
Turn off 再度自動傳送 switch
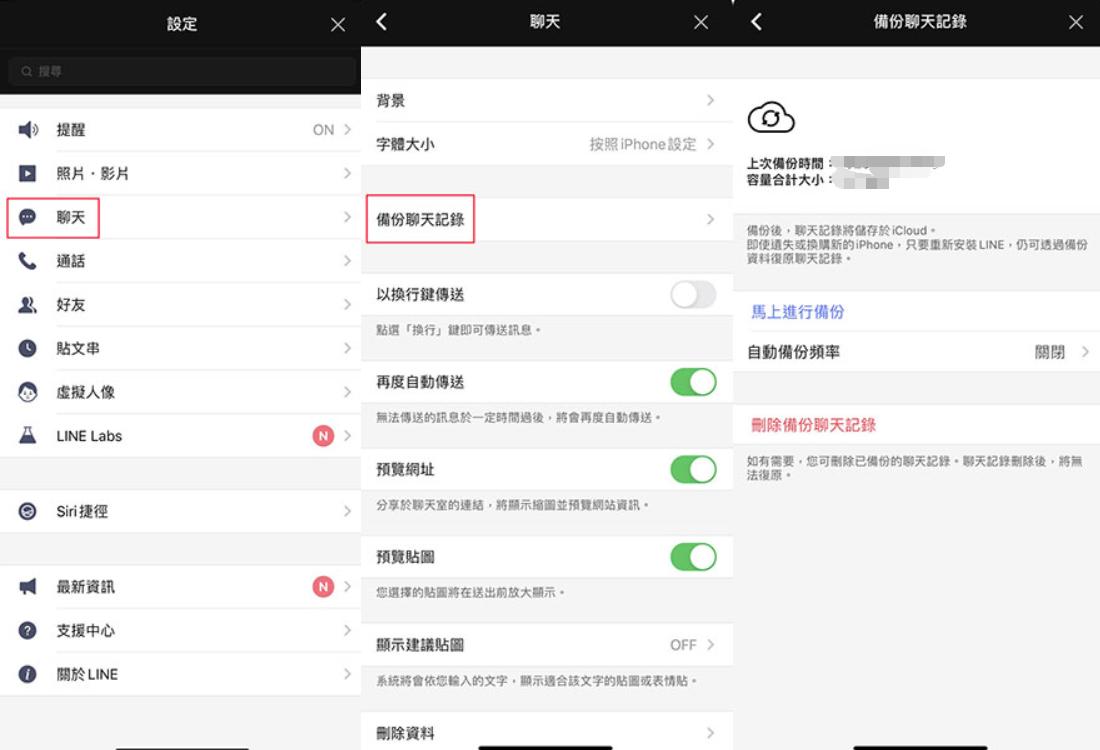click(693, 382)
